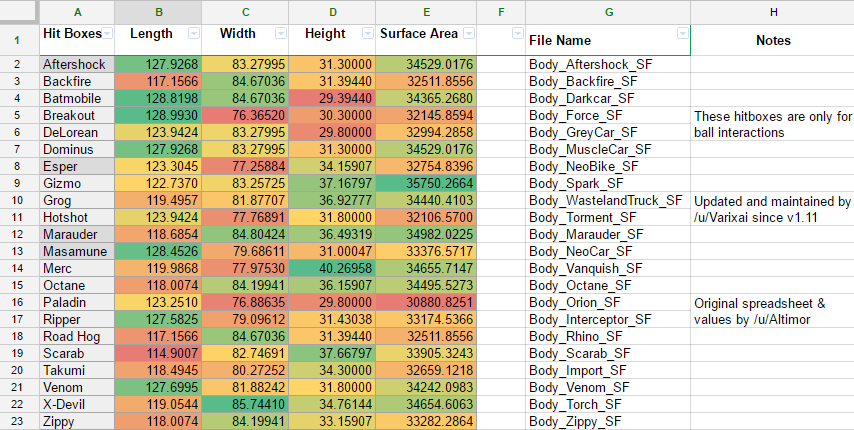This screenshot has width=854, height=430.
Task: Click the Hotshot name cell
Action: point(77,217)
